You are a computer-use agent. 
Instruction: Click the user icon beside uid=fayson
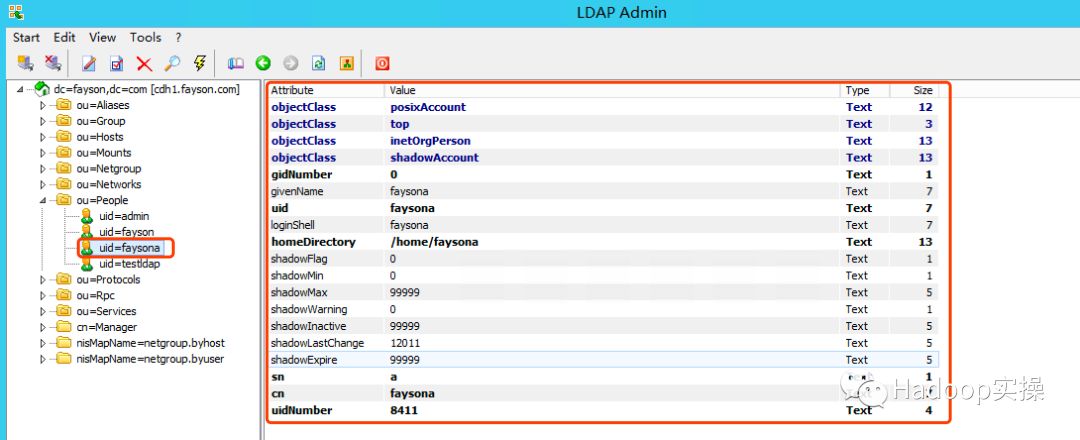pyautogui.click(x=87, y=232)
